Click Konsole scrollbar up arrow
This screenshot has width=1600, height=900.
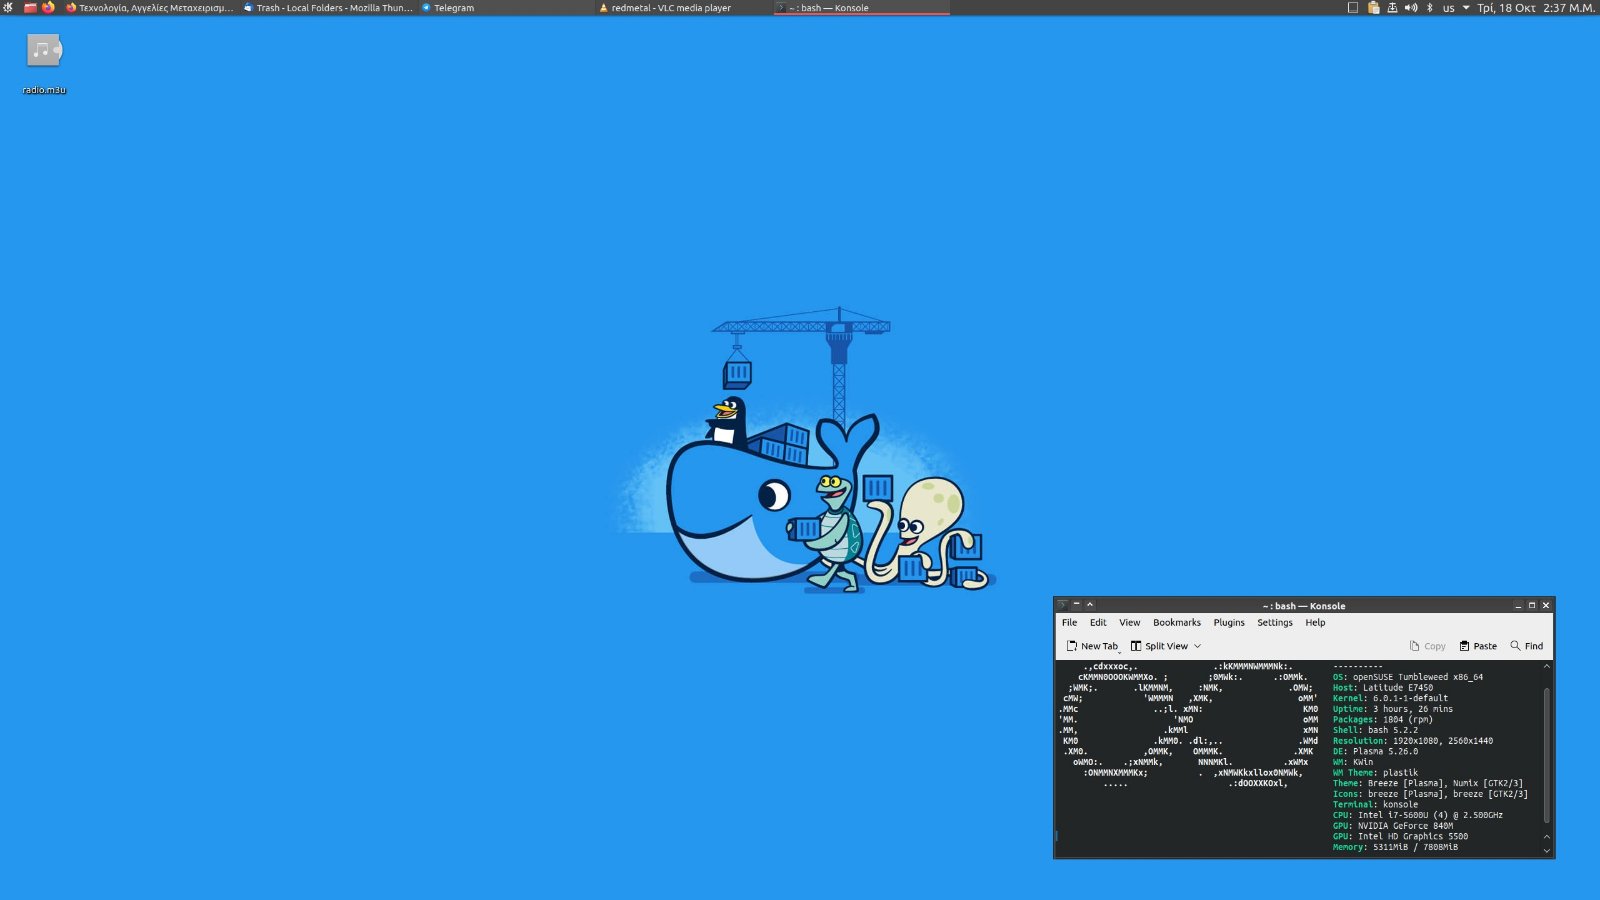pos(1547,667)
